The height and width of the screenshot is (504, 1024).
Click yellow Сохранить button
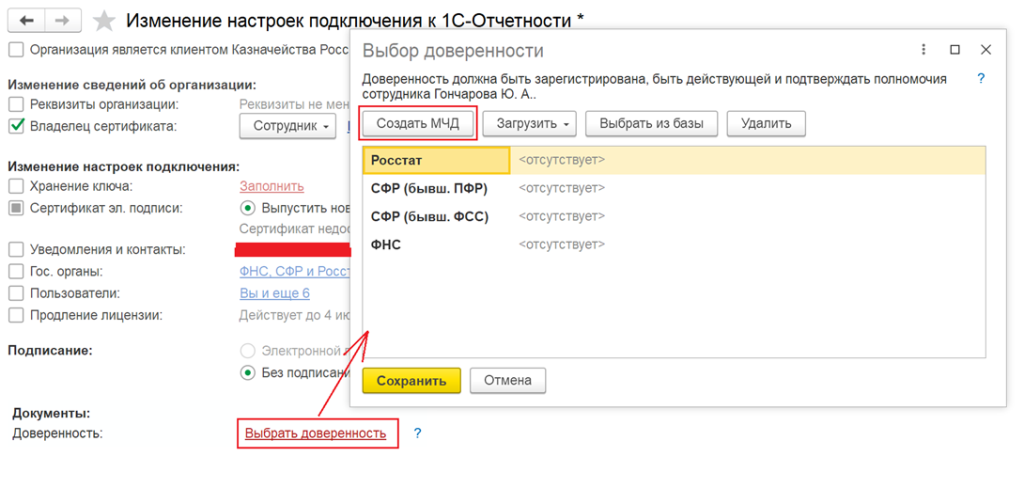[411, 381]
